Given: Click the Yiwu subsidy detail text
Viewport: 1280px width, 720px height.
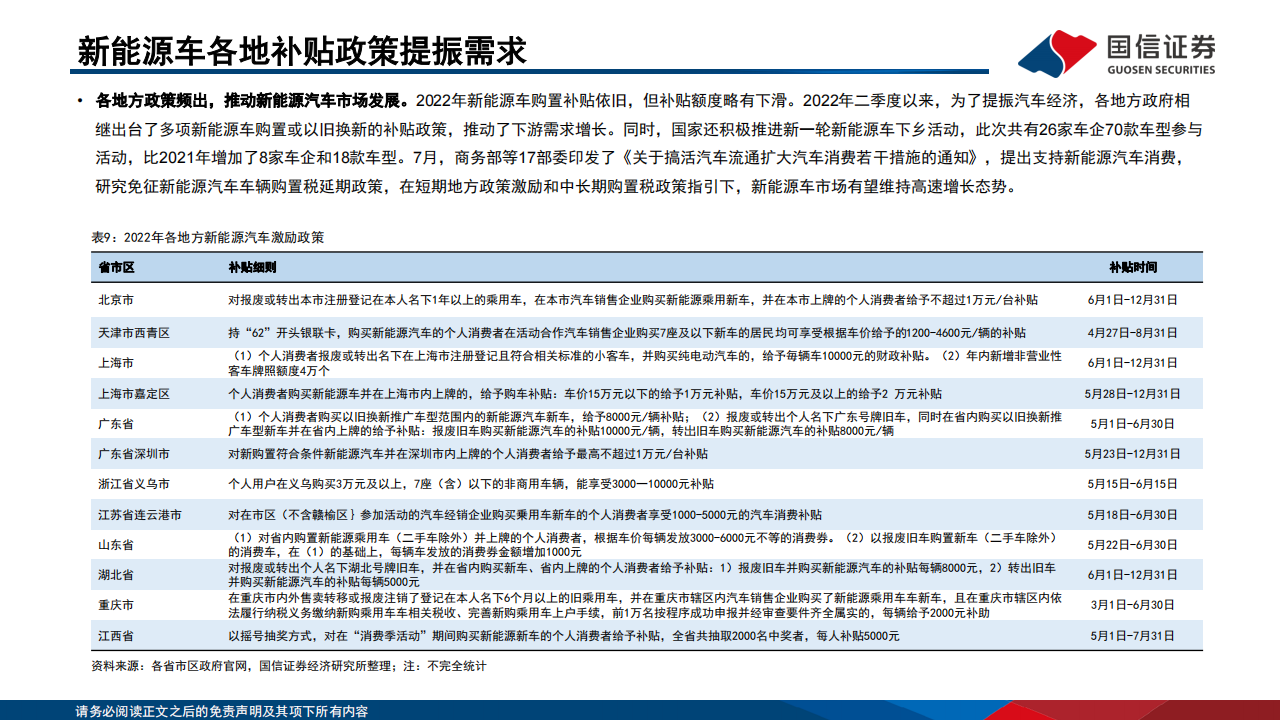Looking at the screenshot, I should (x=470, y=484).
